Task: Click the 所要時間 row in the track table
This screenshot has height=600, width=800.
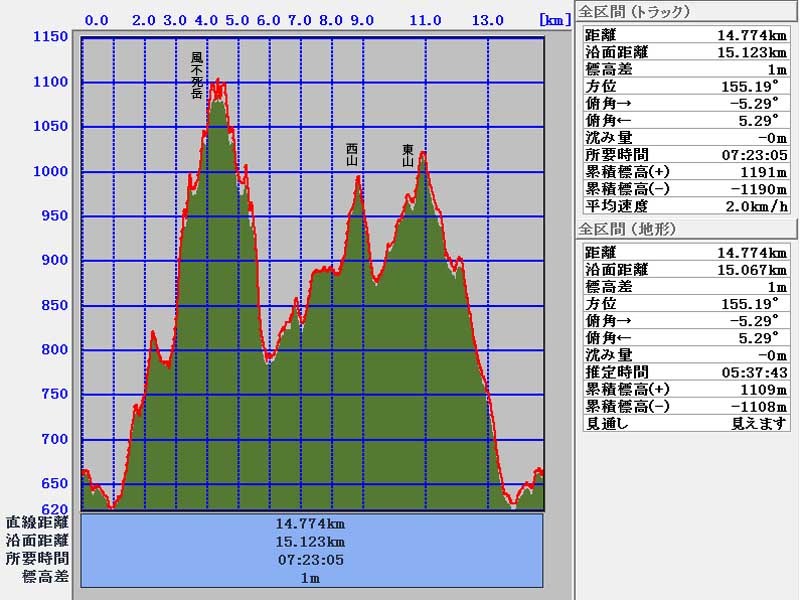Action: 684,155
